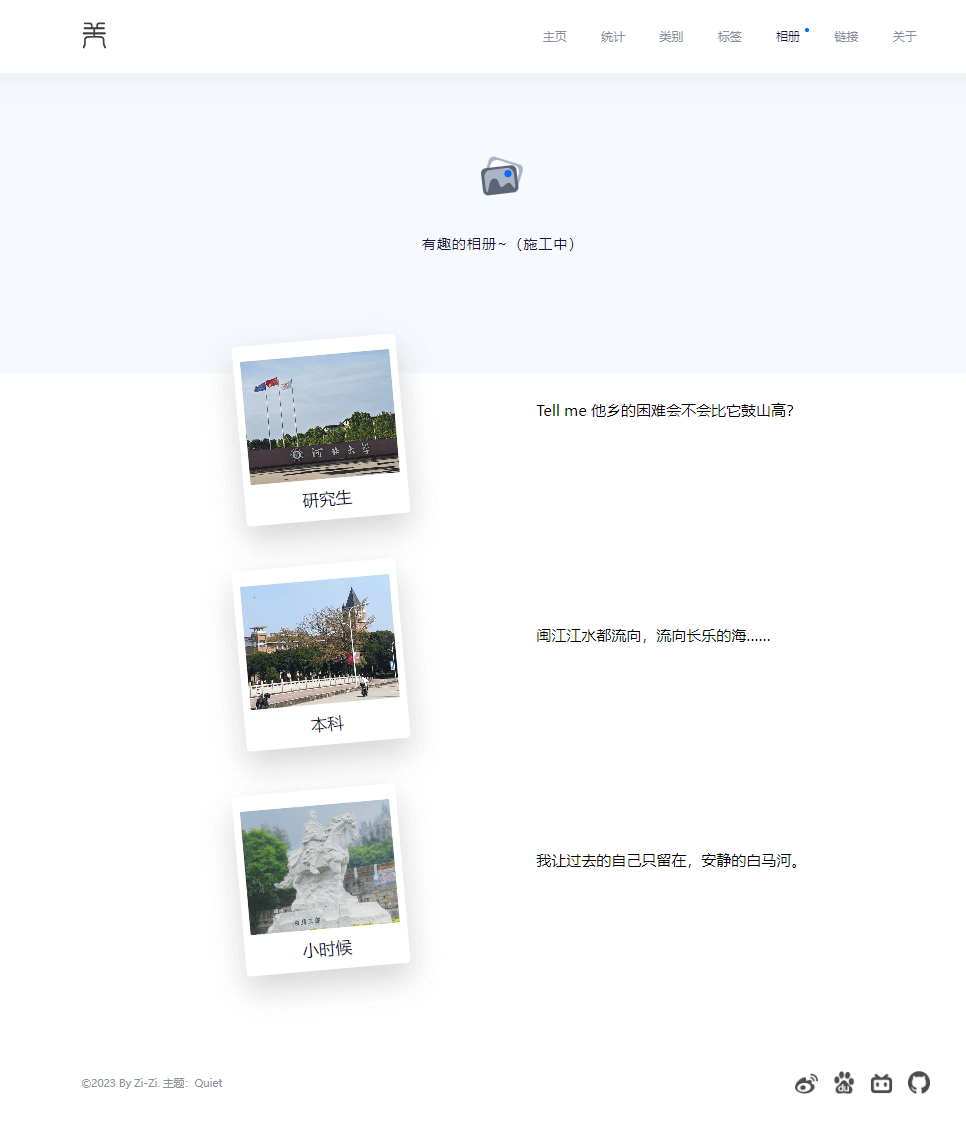Open the GitHub icon in the footer
The width and height of the screenshot is (966, 1123).
[919, 1083]
